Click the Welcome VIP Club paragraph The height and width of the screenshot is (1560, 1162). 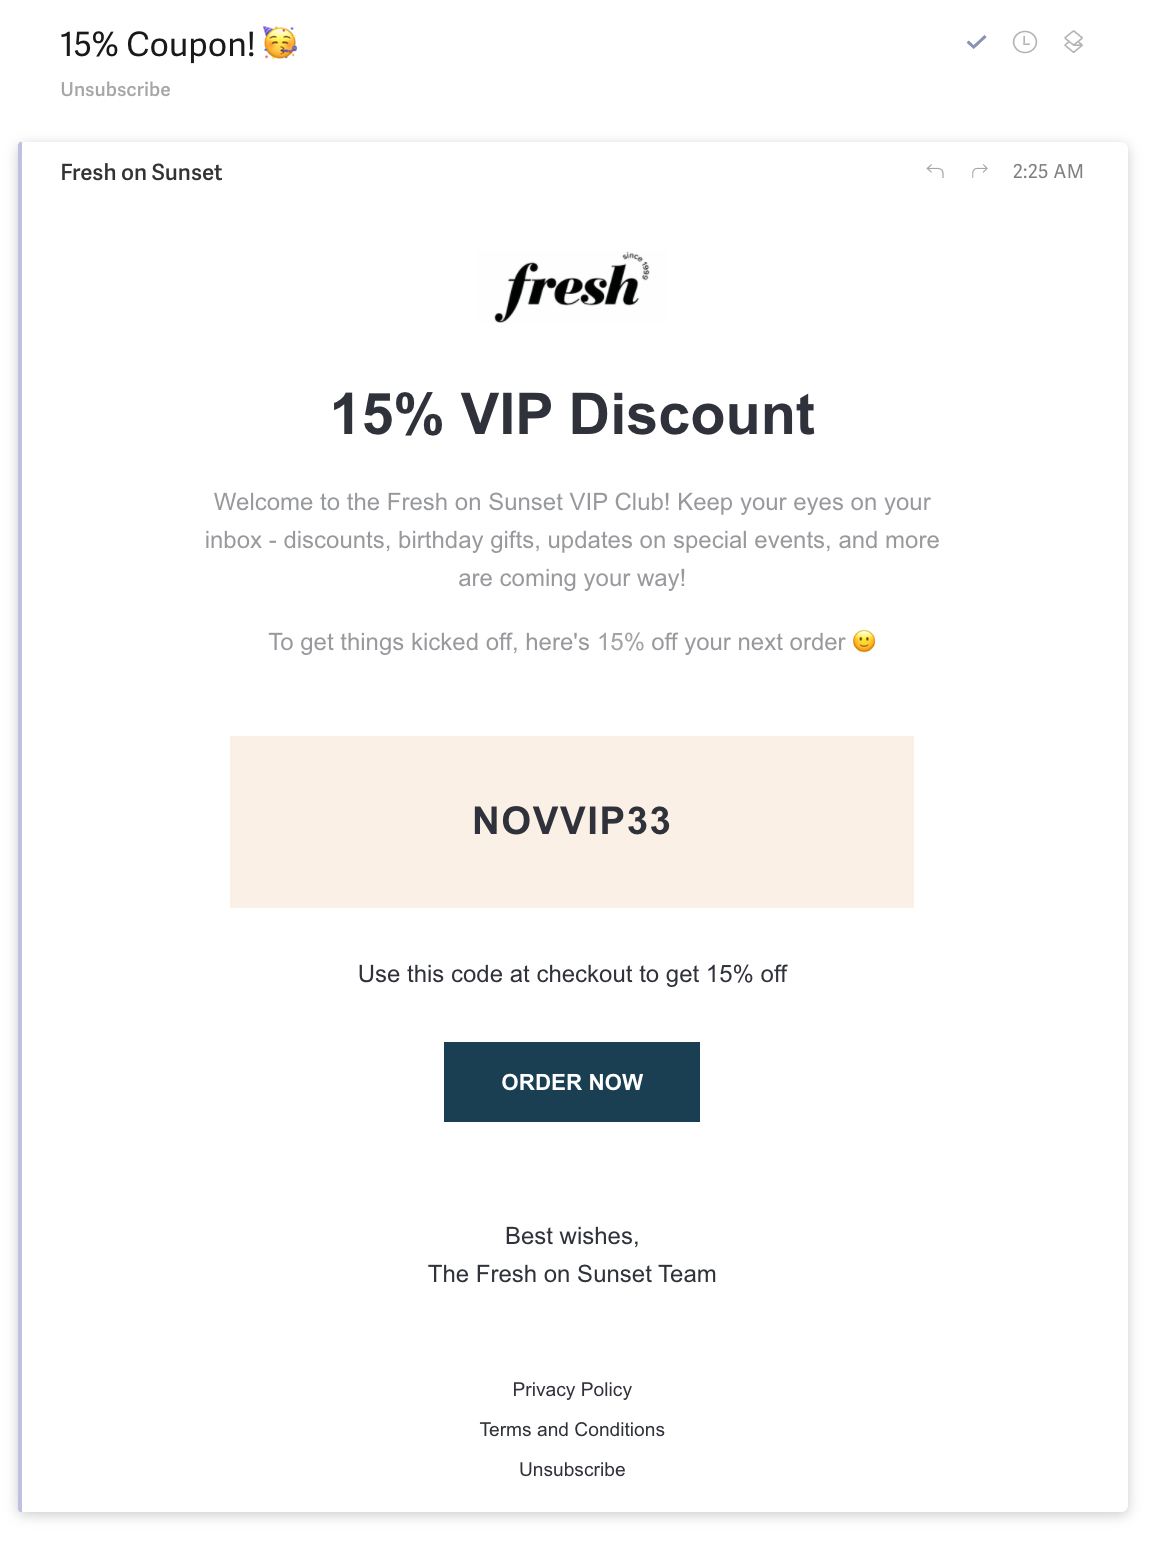tap(572, 540)
